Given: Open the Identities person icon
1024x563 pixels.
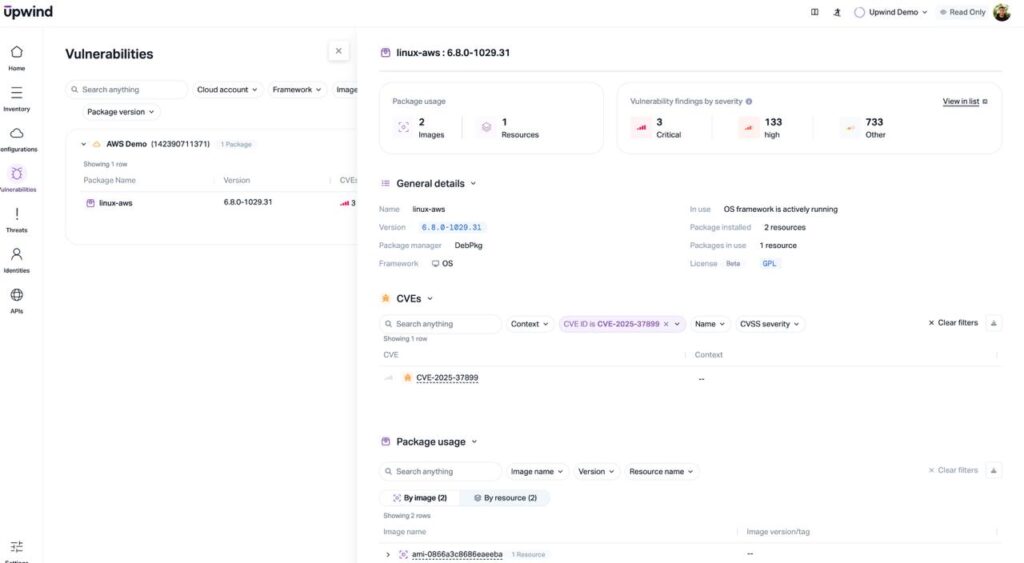Looking at the screenshot, I should click(x=17, y=254).
